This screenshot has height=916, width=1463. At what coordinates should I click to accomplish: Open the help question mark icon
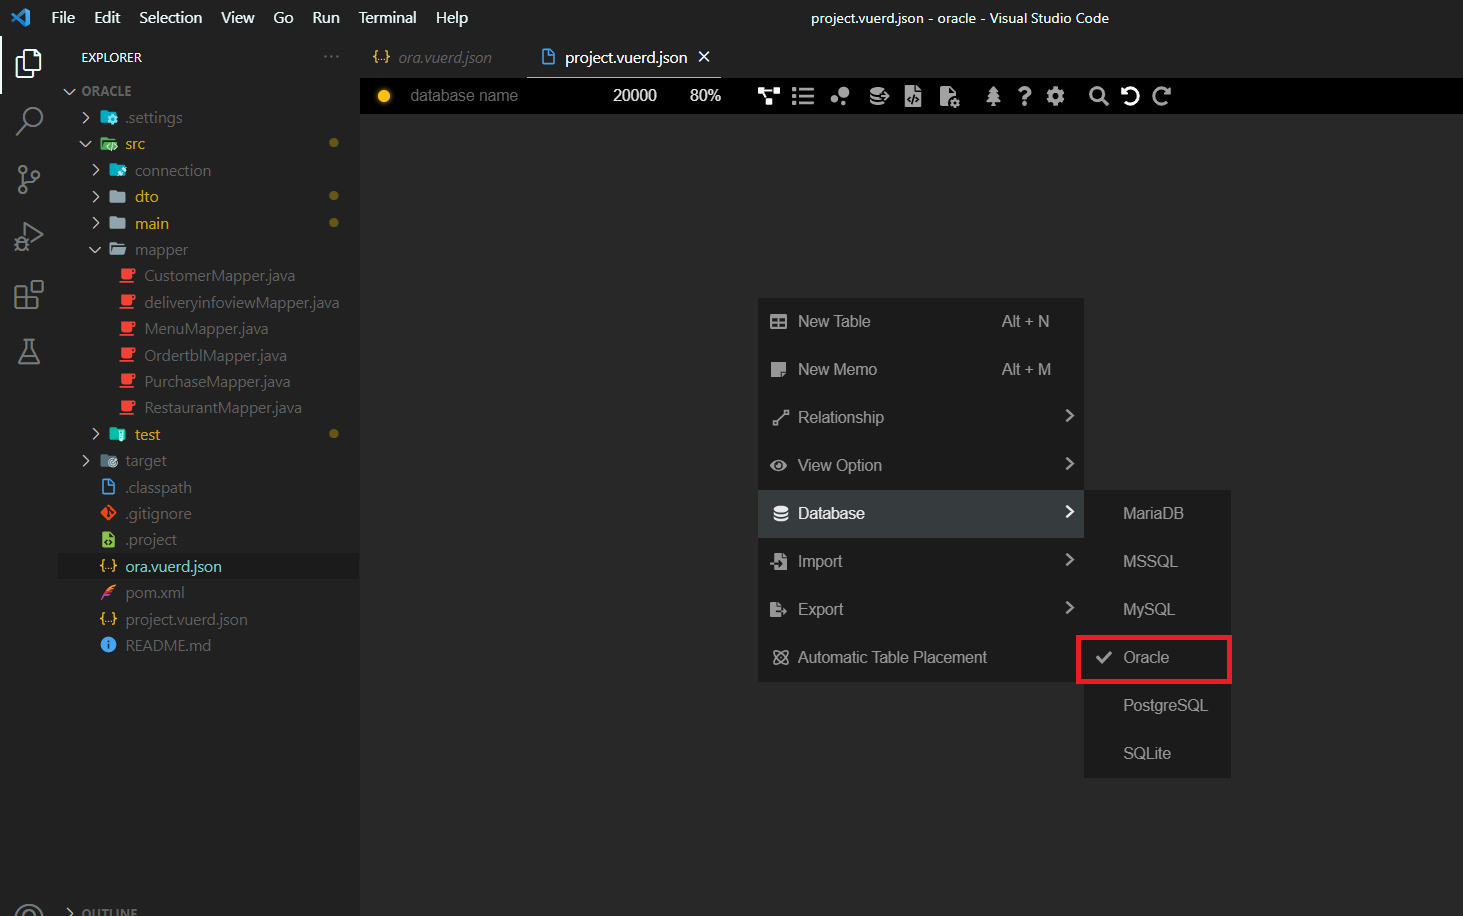tap(1024, 96)
